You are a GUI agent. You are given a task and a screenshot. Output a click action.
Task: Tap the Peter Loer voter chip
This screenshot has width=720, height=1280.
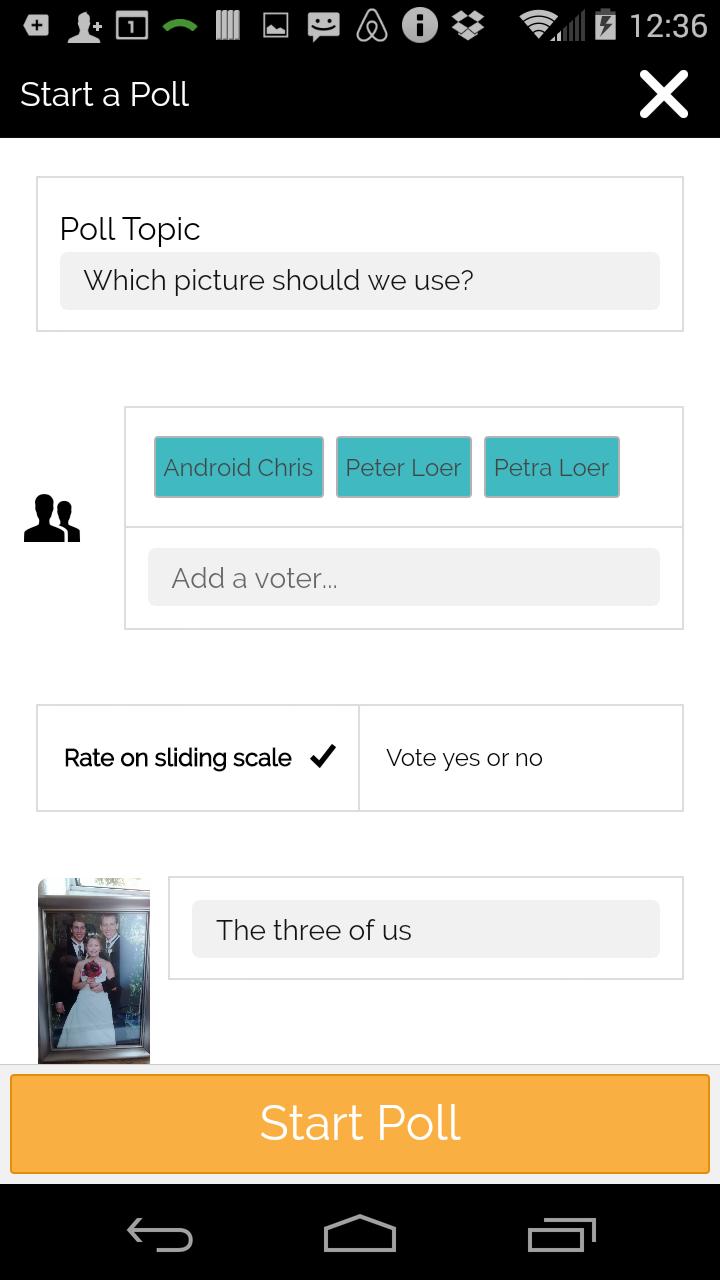(404, 467)
